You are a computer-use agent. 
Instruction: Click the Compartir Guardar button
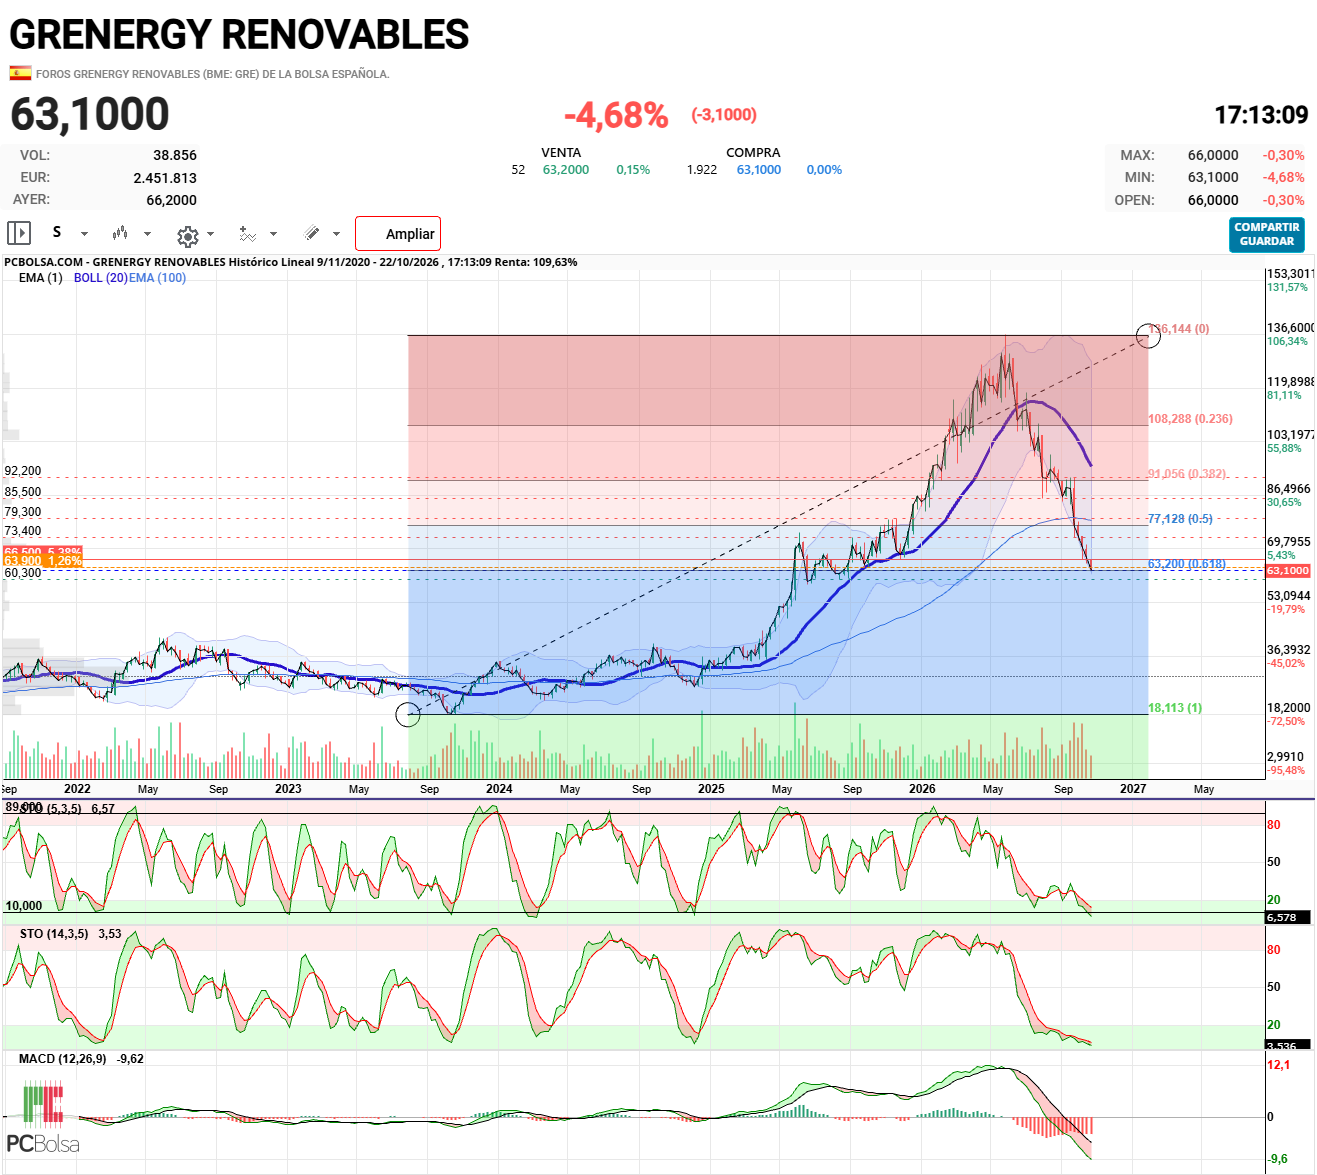(x=1267, y=234)
